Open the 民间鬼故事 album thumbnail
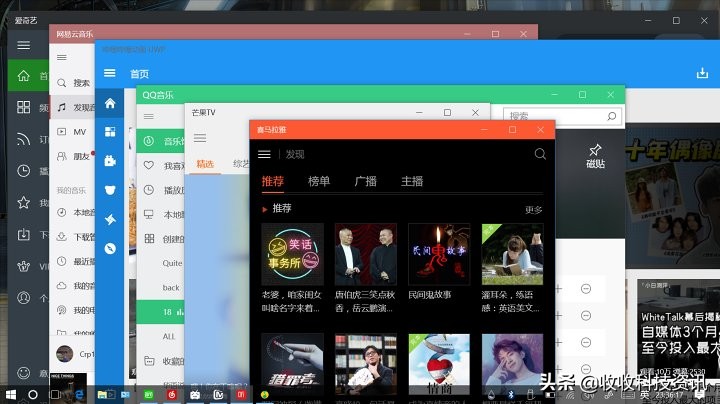This screenshot has height=404, width=720. (439, 254)
